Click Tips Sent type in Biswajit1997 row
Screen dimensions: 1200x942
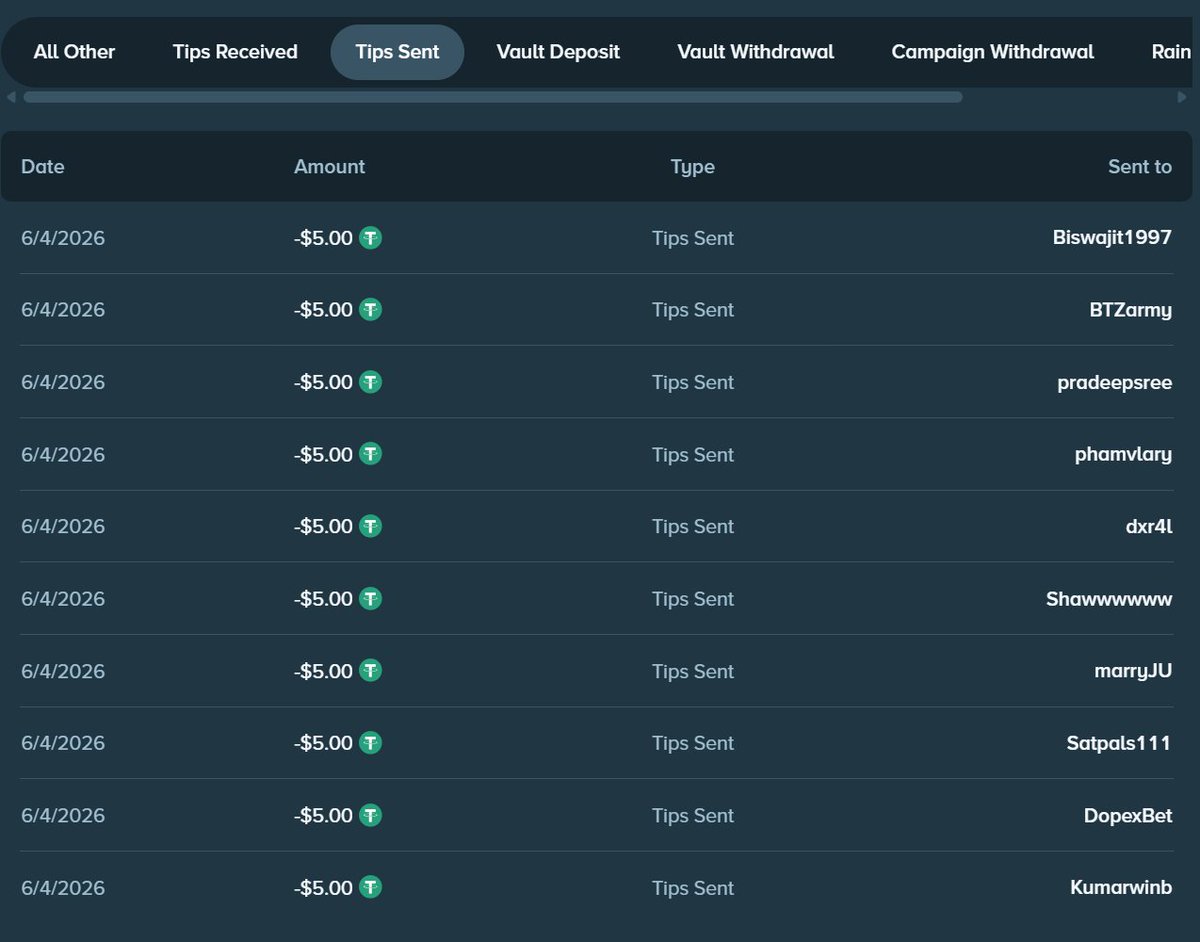(693, 238)
